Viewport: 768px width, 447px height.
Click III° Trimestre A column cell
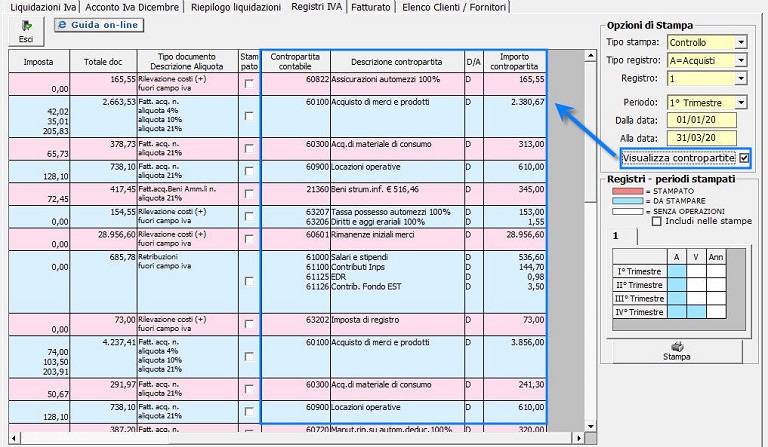pyautogui.click(x=677, y=298)
